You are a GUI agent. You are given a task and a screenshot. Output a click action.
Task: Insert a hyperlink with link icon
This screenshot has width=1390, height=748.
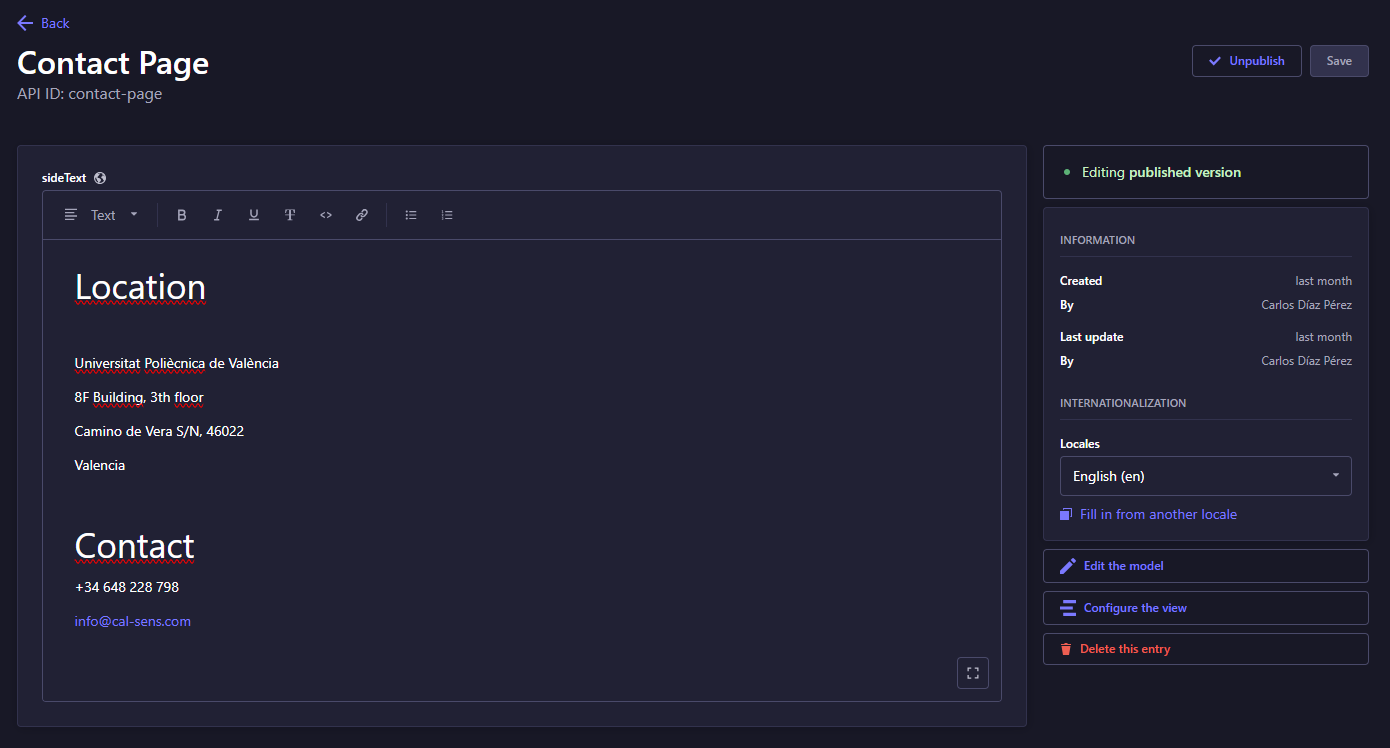coord(362,215)
